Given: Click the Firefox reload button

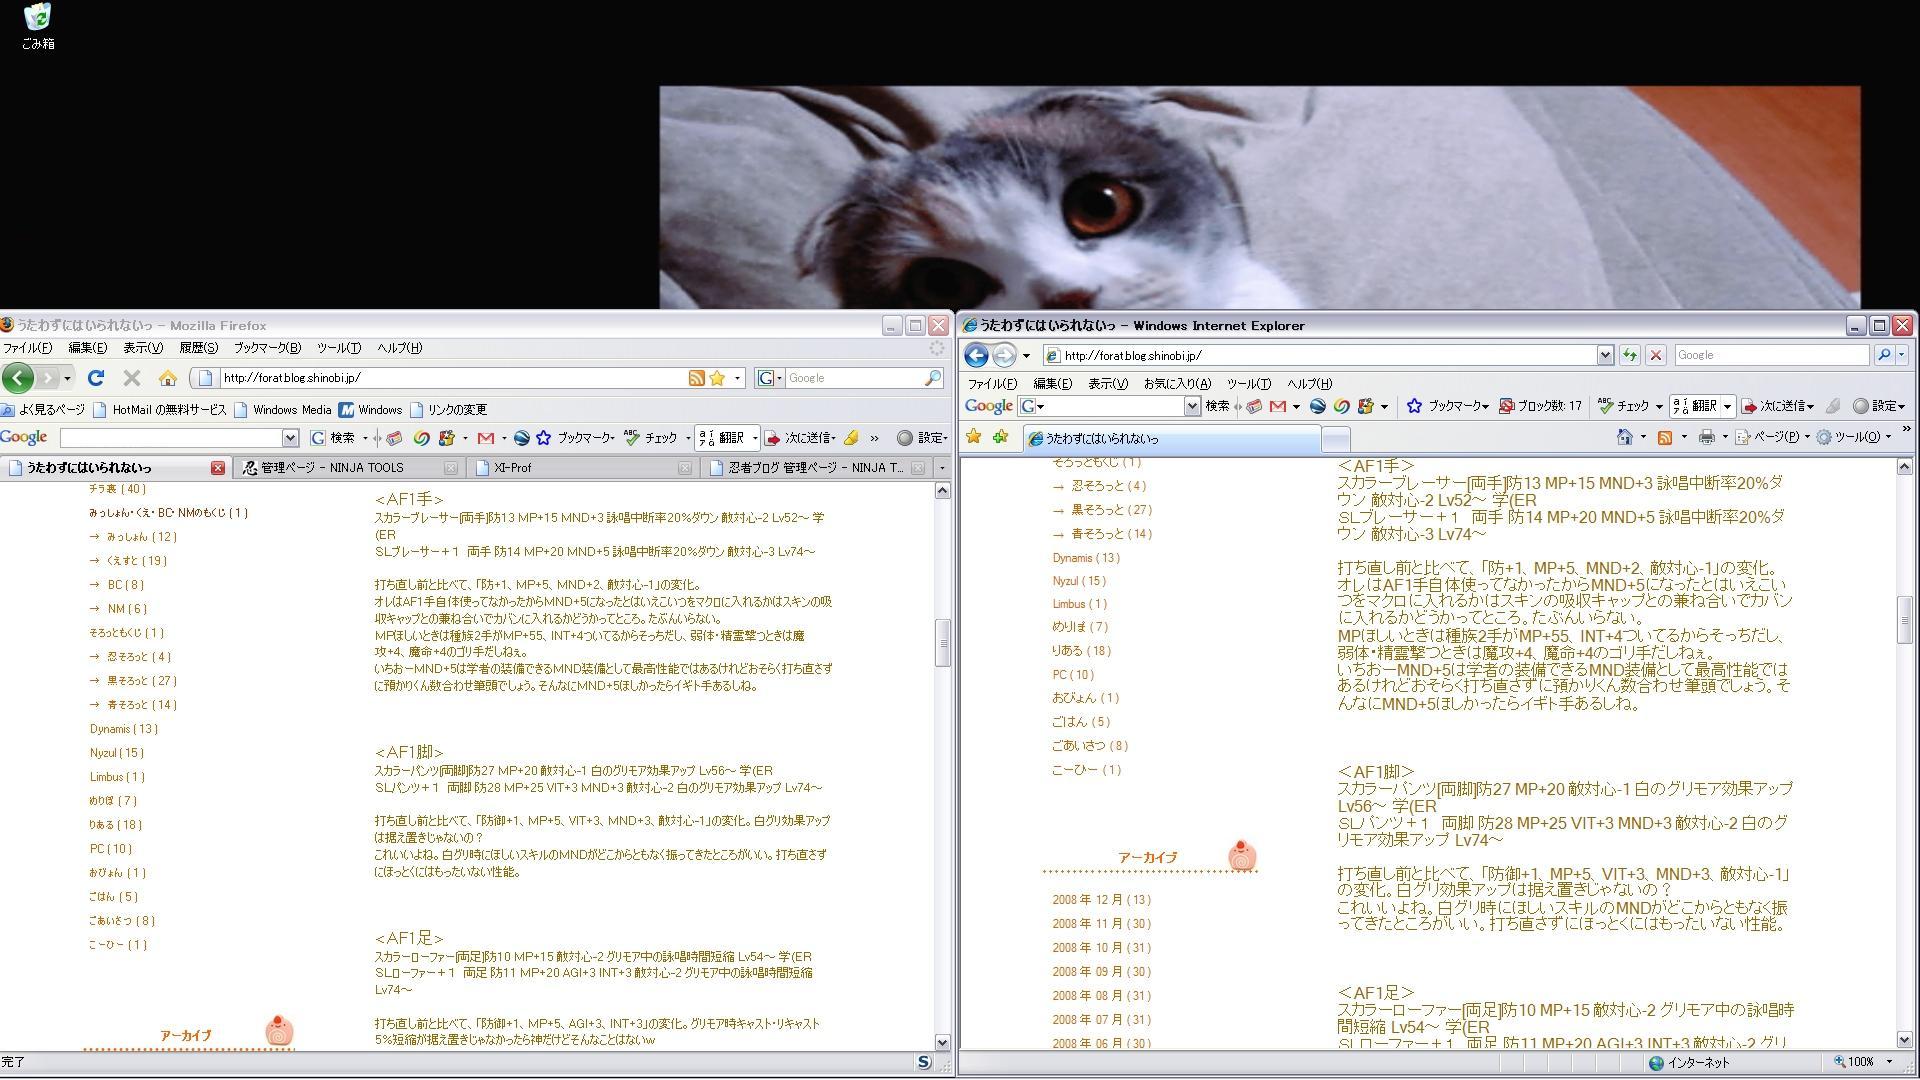Looking at the screenshot, I should pyautogui.click(x=96, y=378).
